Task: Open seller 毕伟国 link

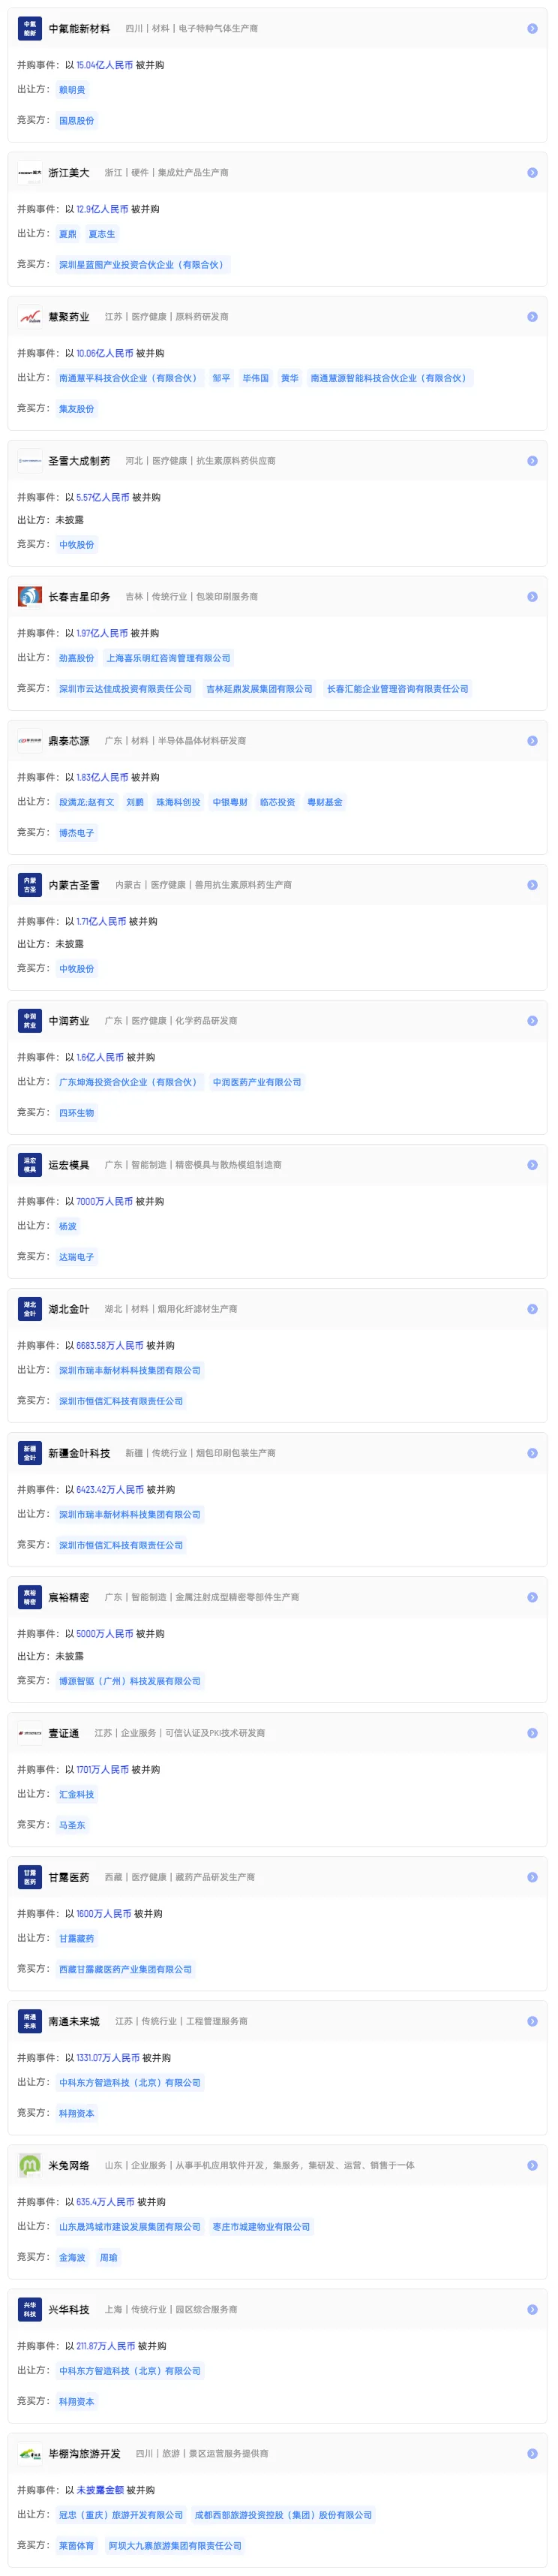Action: tap(255, 378)
